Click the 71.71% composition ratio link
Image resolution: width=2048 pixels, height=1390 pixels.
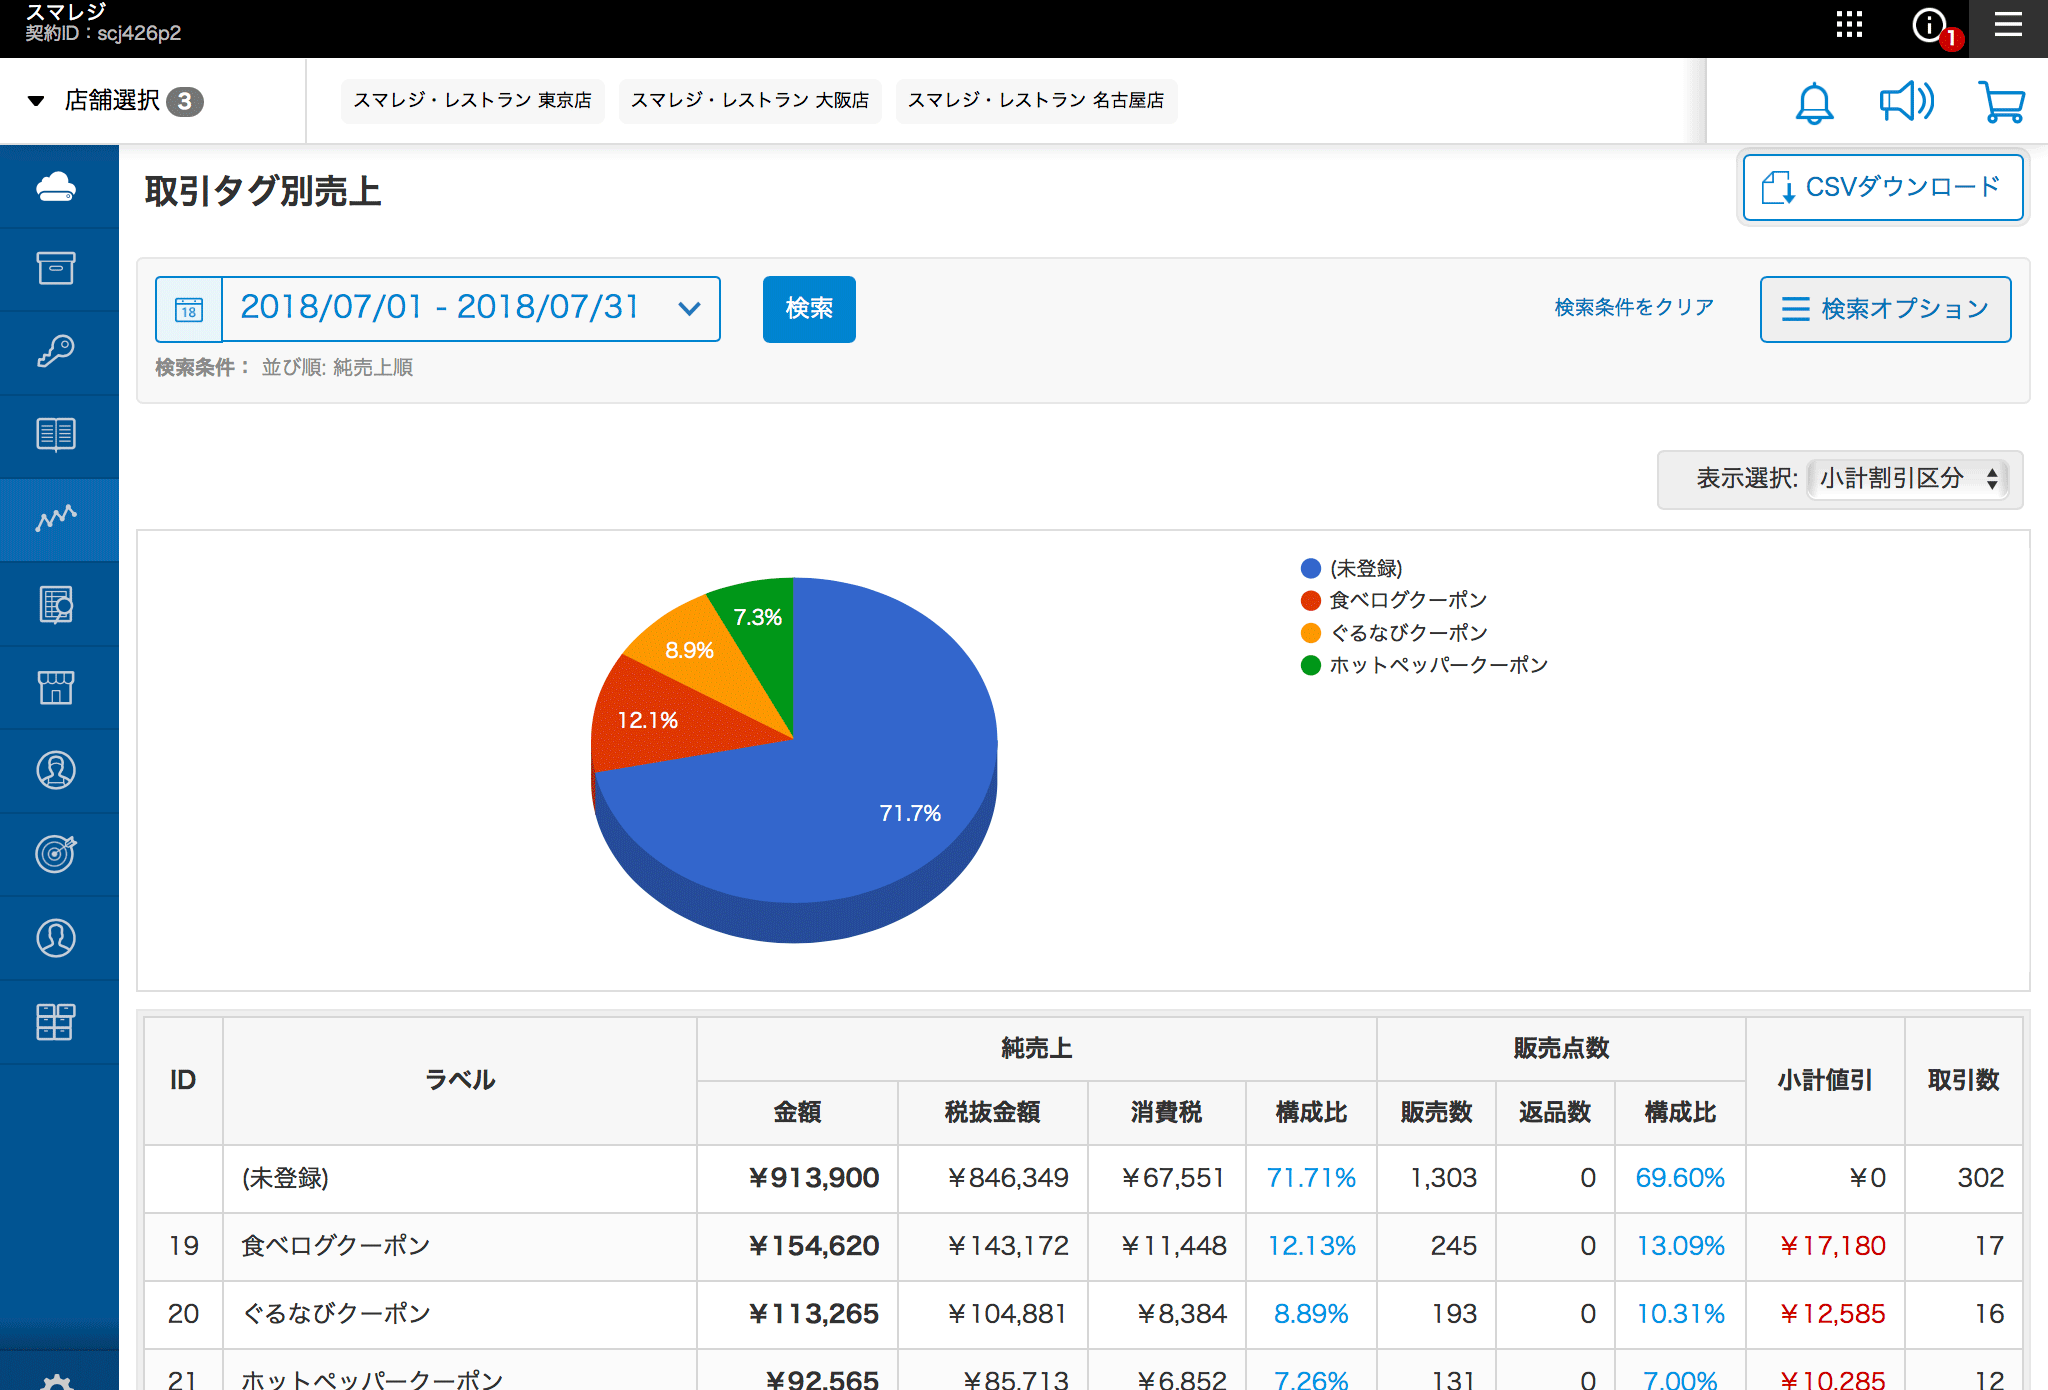point(1311,1178)
